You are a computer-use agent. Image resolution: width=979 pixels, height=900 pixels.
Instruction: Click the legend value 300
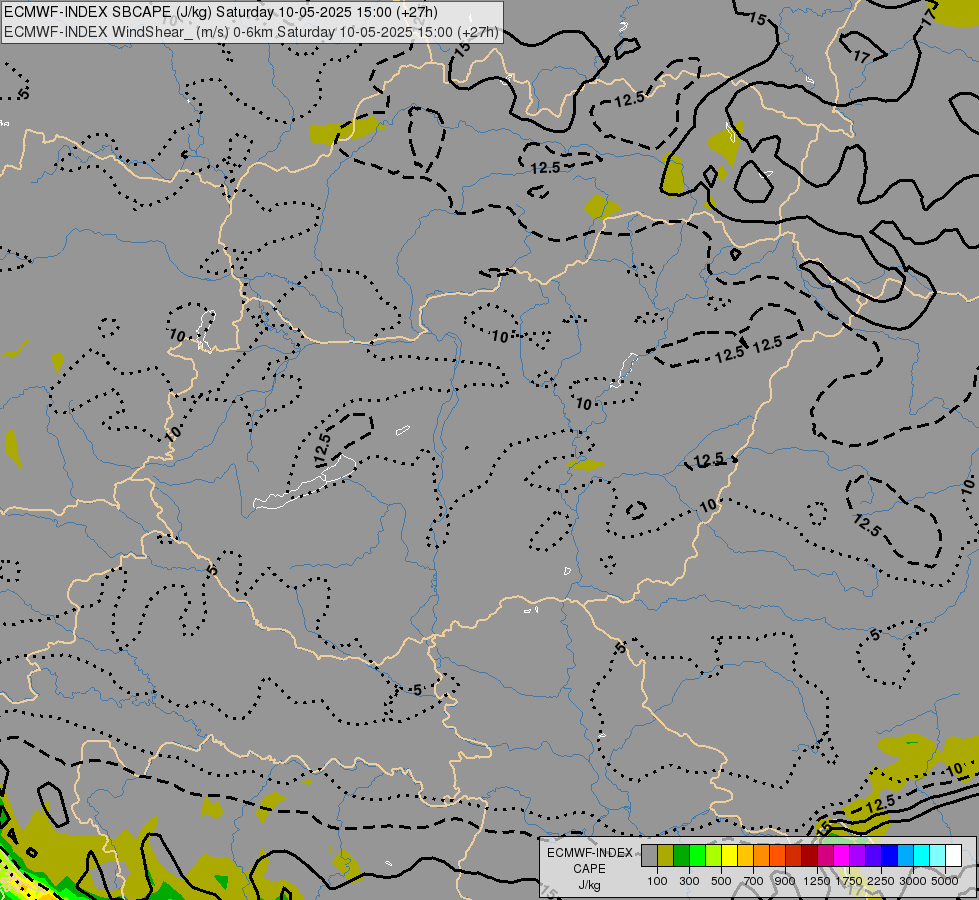(x=689, y=881)
